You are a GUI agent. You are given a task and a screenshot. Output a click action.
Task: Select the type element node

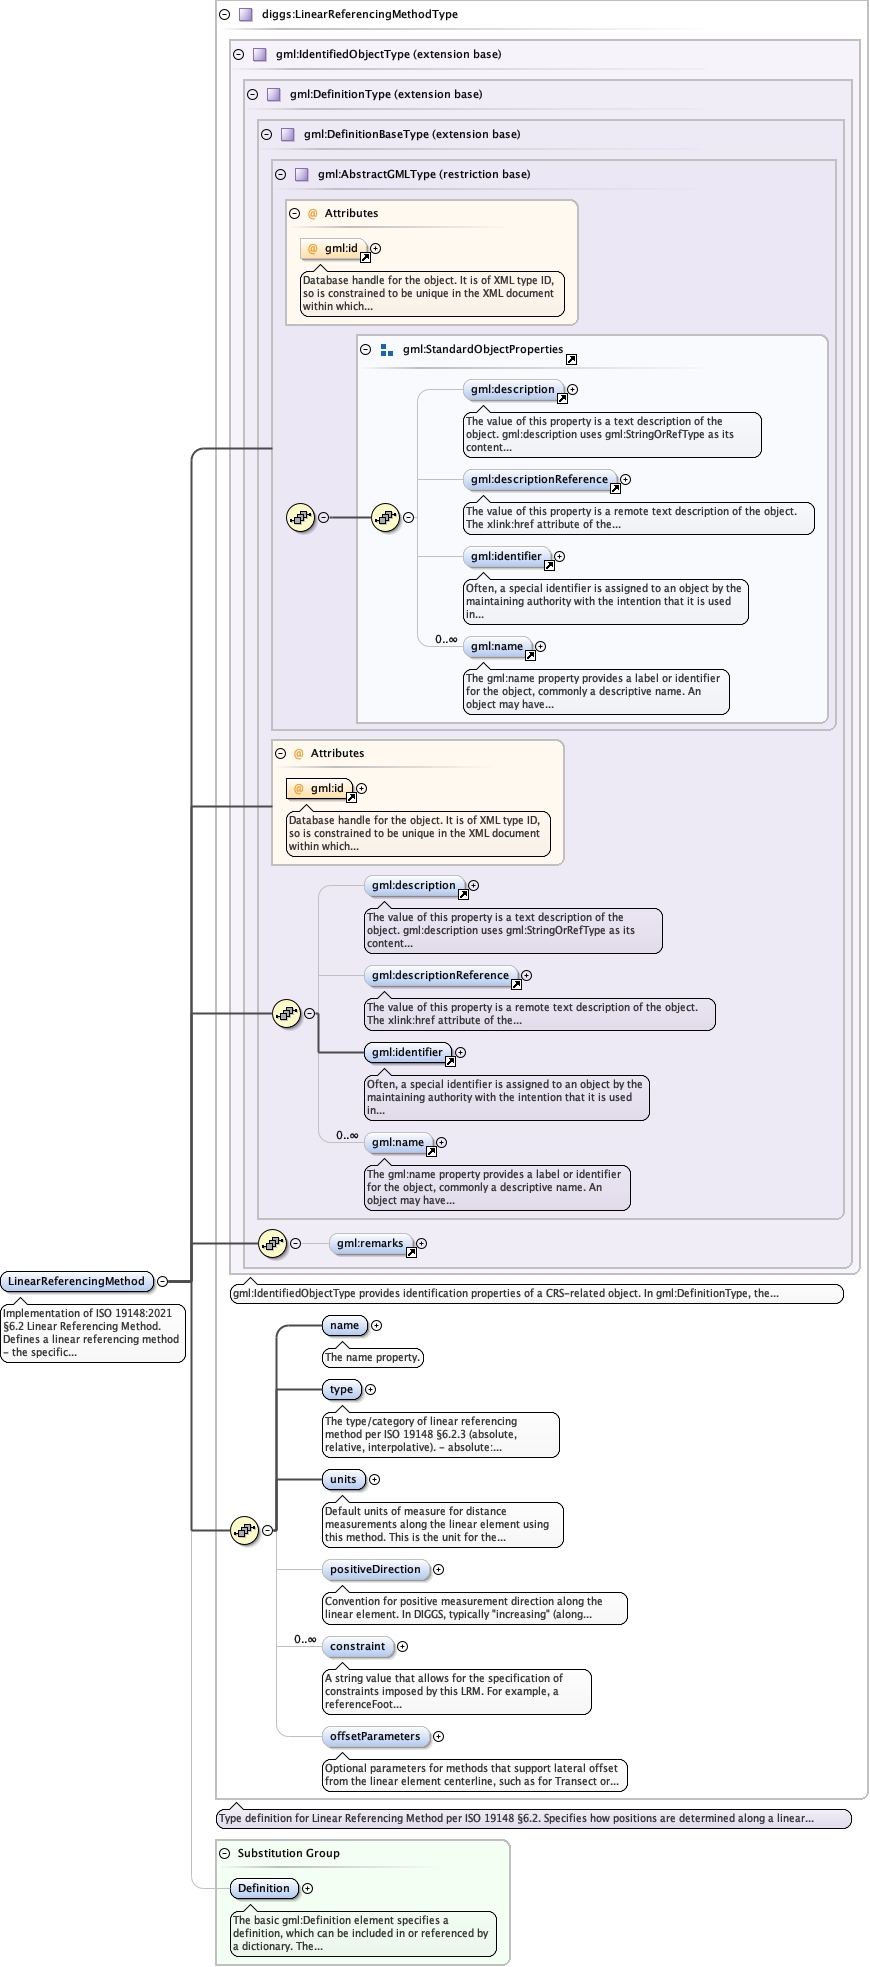(x=341, y=1389)
